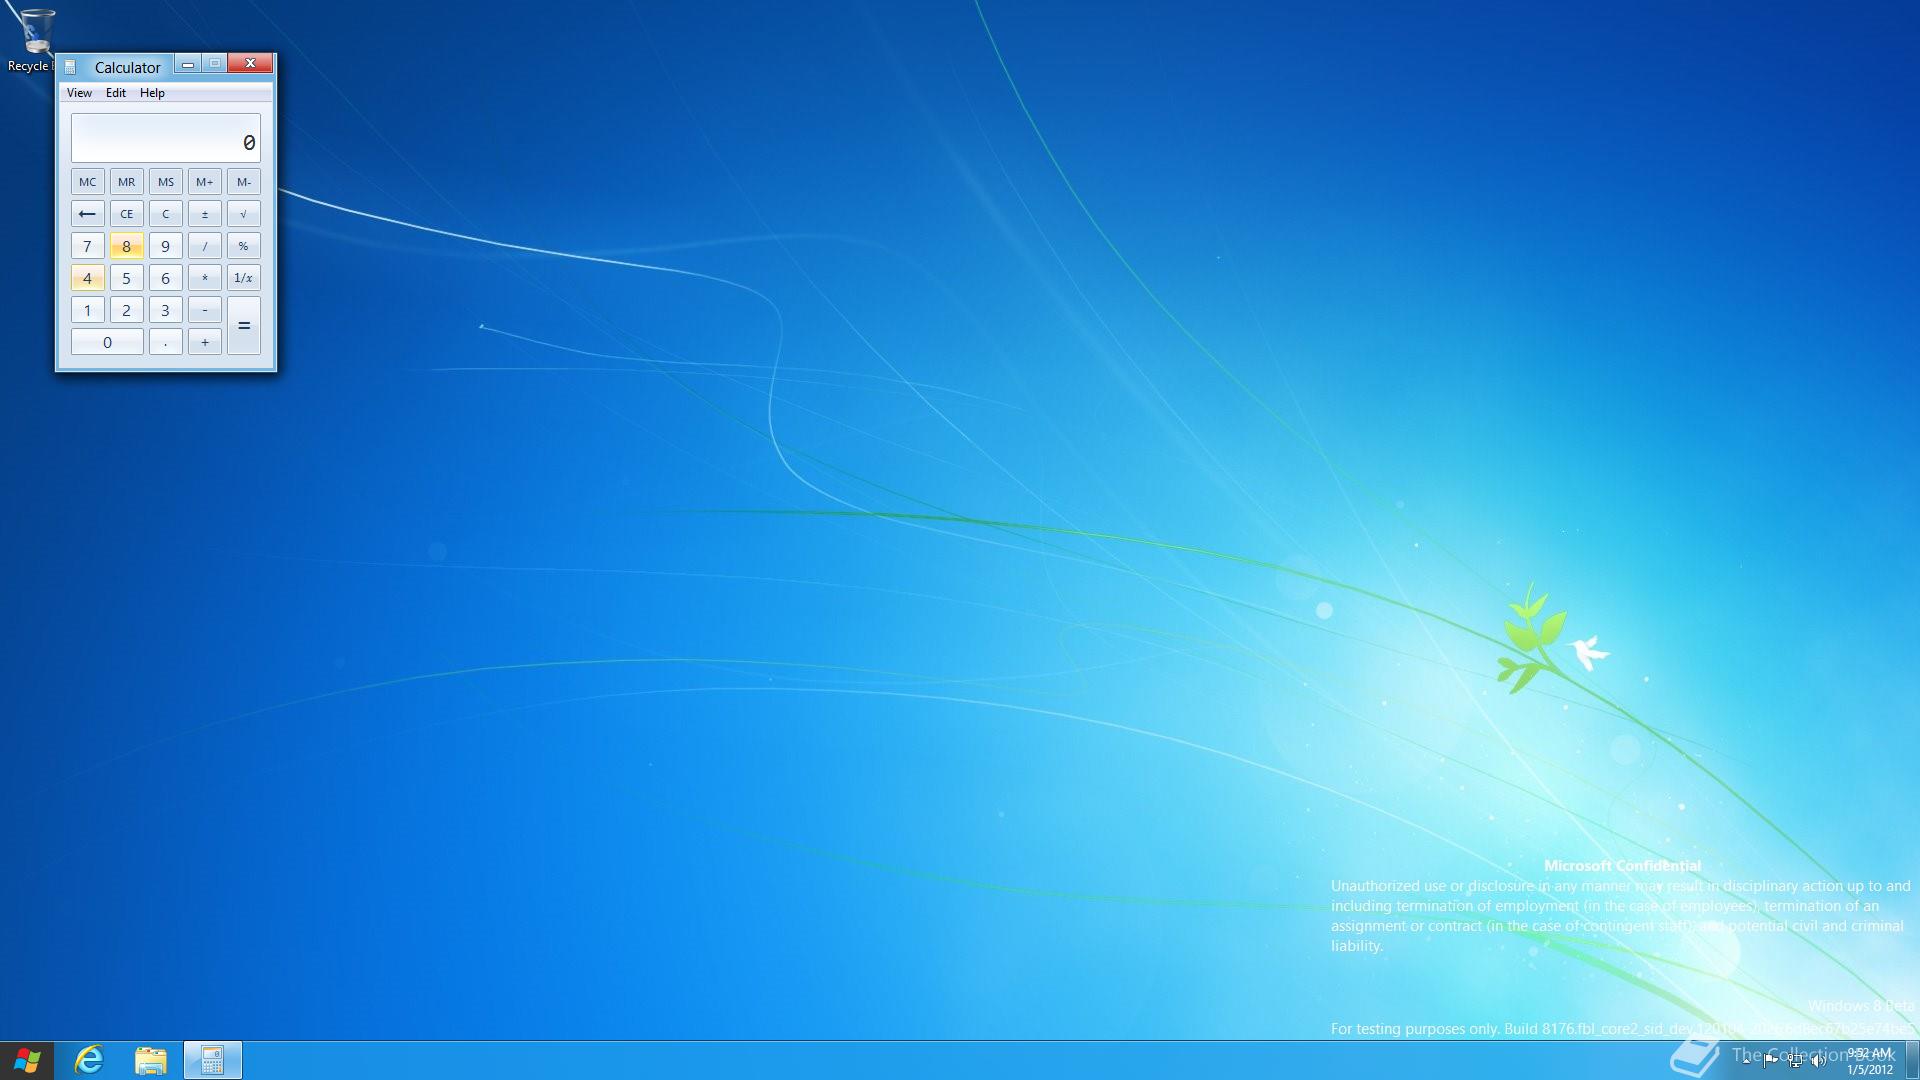The height and width of the screenshot is (1080, 1920).
Task: Minimize the Calculator window
Action: tap(187, 64)
